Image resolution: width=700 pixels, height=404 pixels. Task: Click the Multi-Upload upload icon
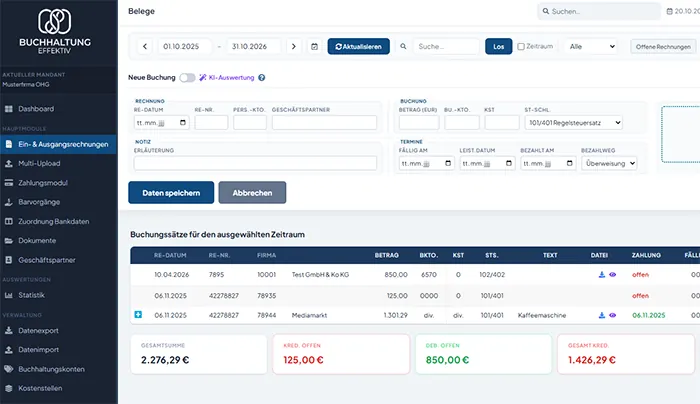coord(8,163)
